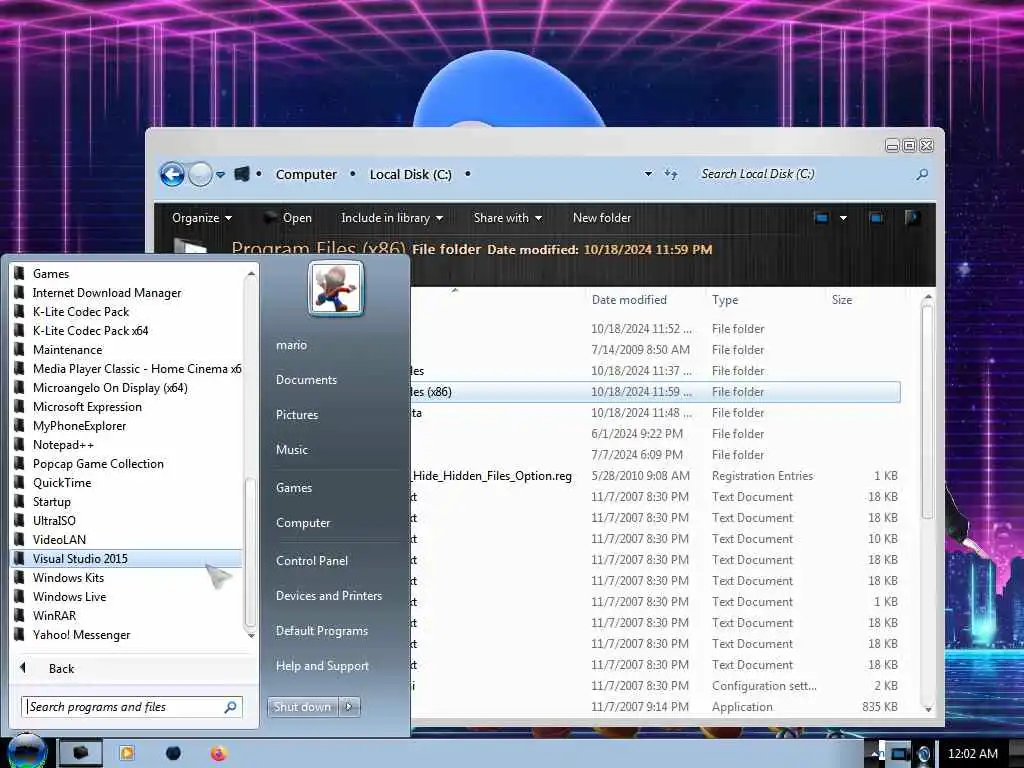The height and width of the screenshot is (768, 1024).
Task: Open Pictures from the Start menu
Action: [x=297, y=415]
